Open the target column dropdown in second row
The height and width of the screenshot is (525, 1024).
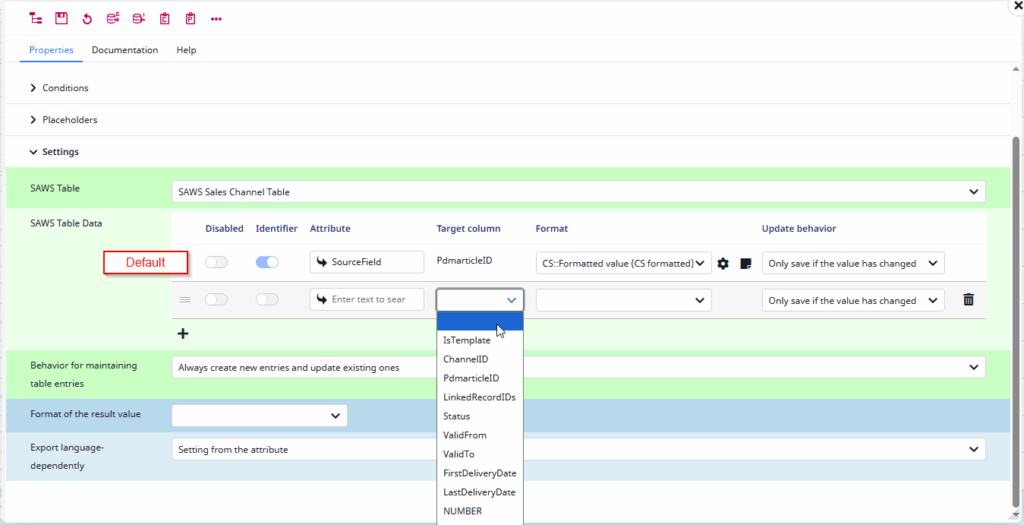(x=480, y=300)
